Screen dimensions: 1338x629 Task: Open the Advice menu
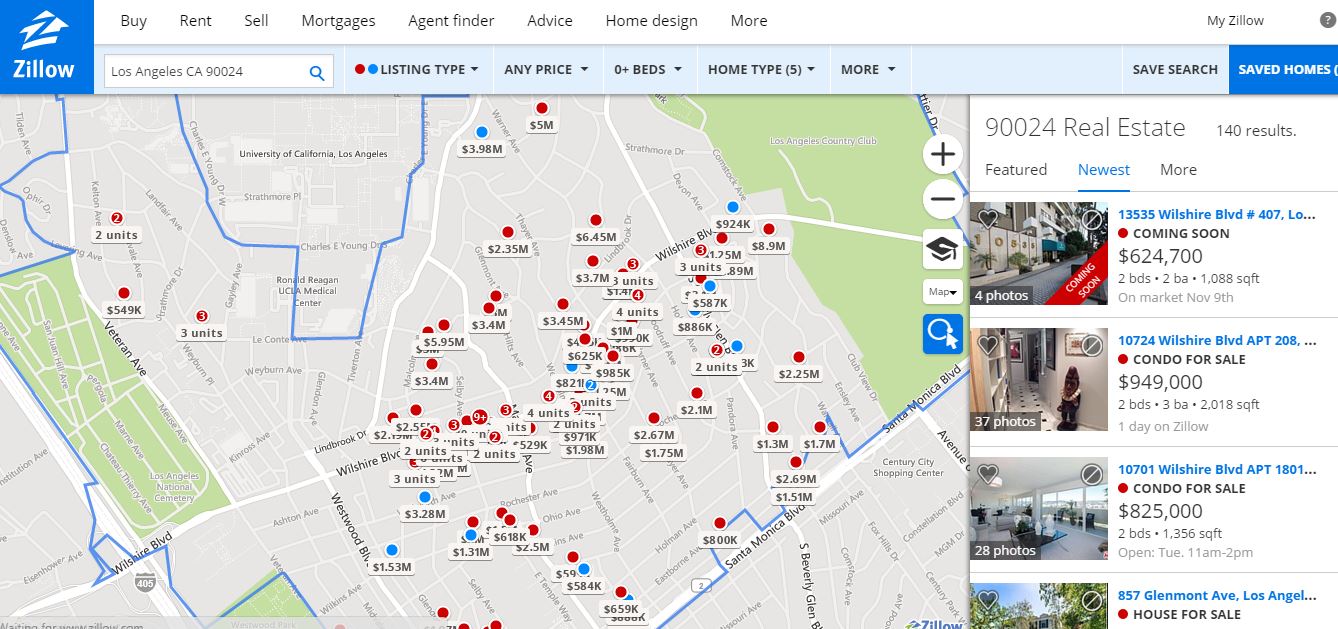(550, 21)
